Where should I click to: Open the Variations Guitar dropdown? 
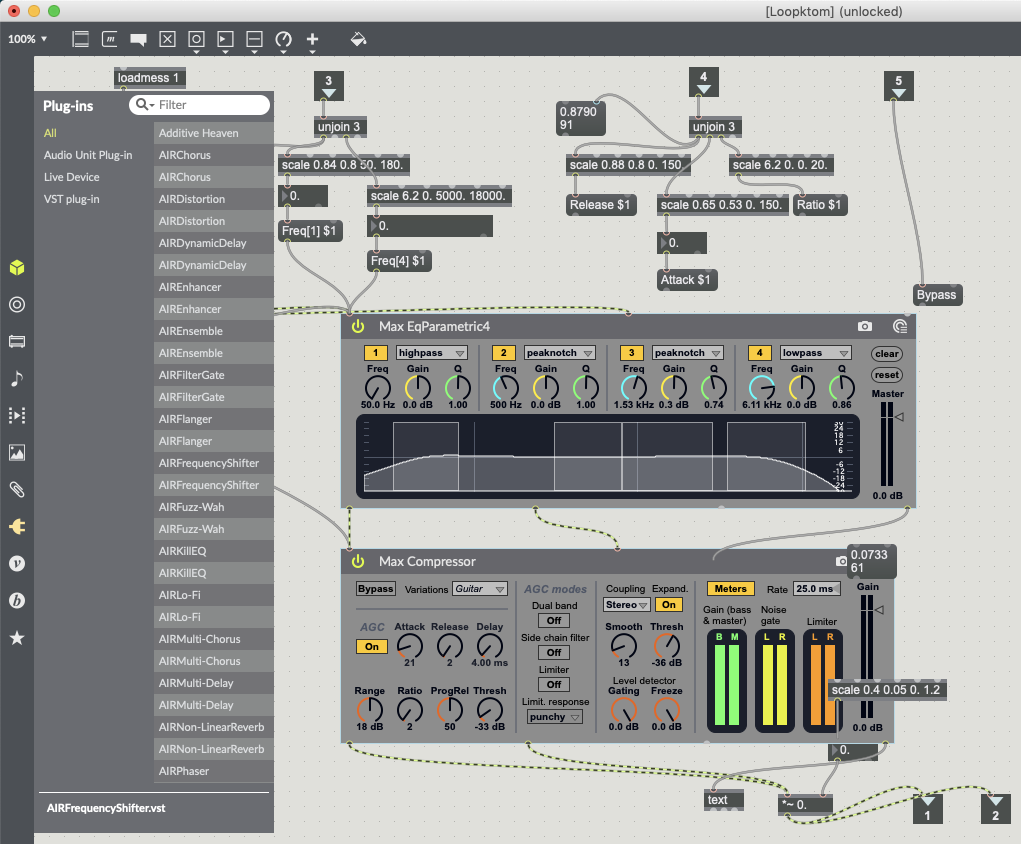[x=480, y=589]
